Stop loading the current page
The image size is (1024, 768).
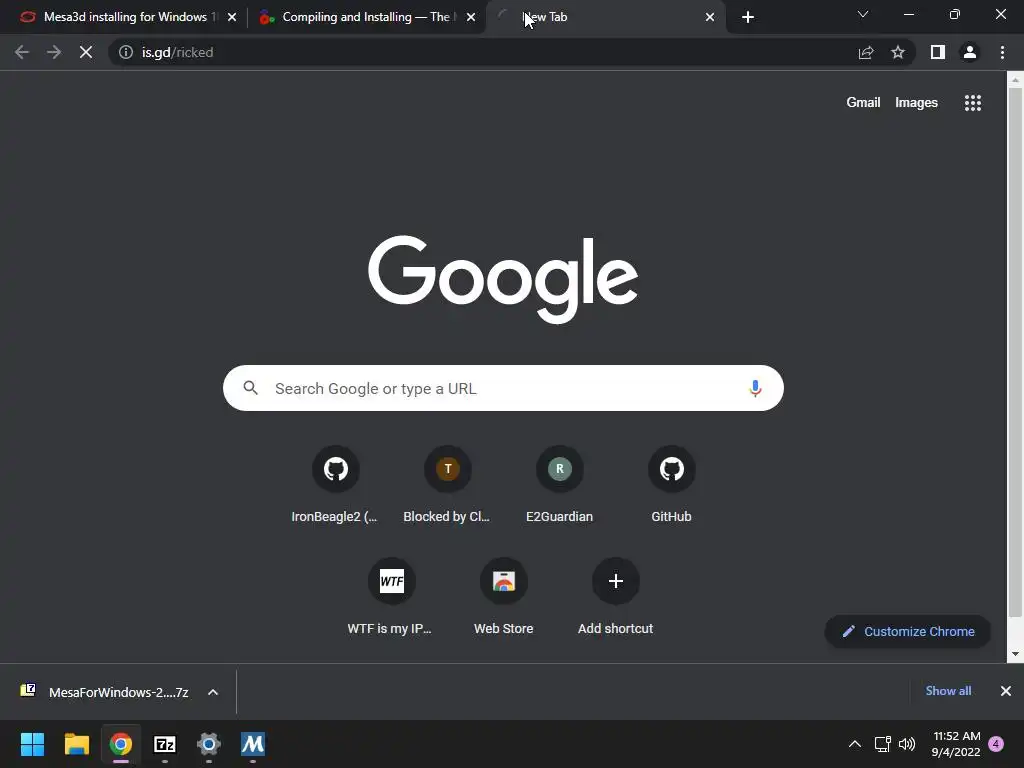pyautogui.click(x=86, y=52)
